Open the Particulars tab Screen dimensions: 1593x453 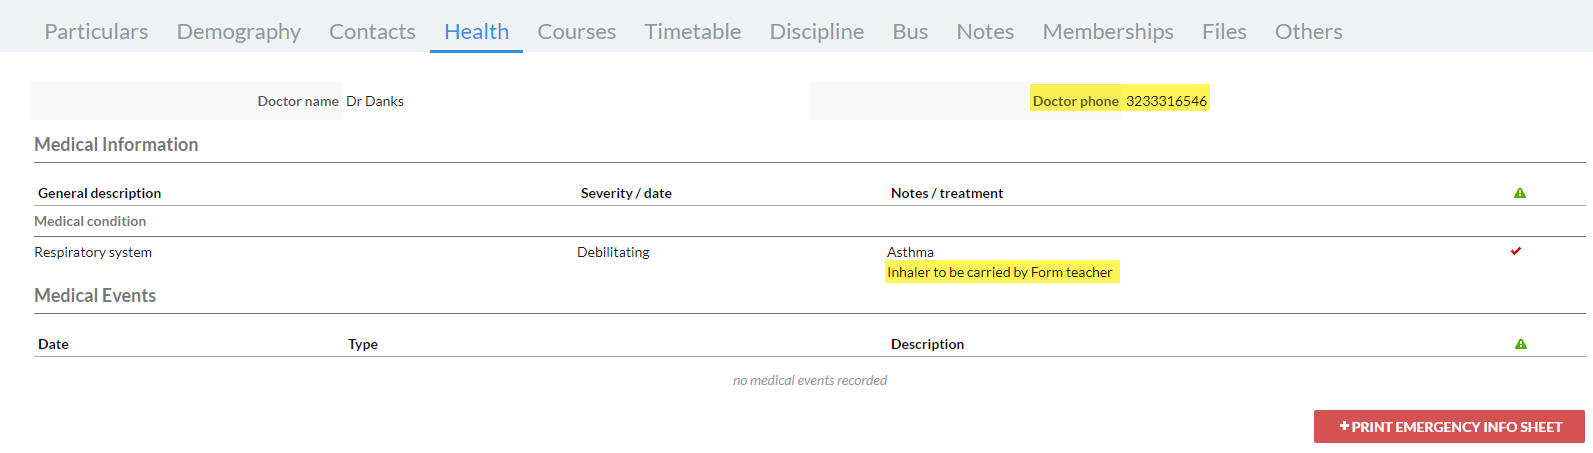96,32
